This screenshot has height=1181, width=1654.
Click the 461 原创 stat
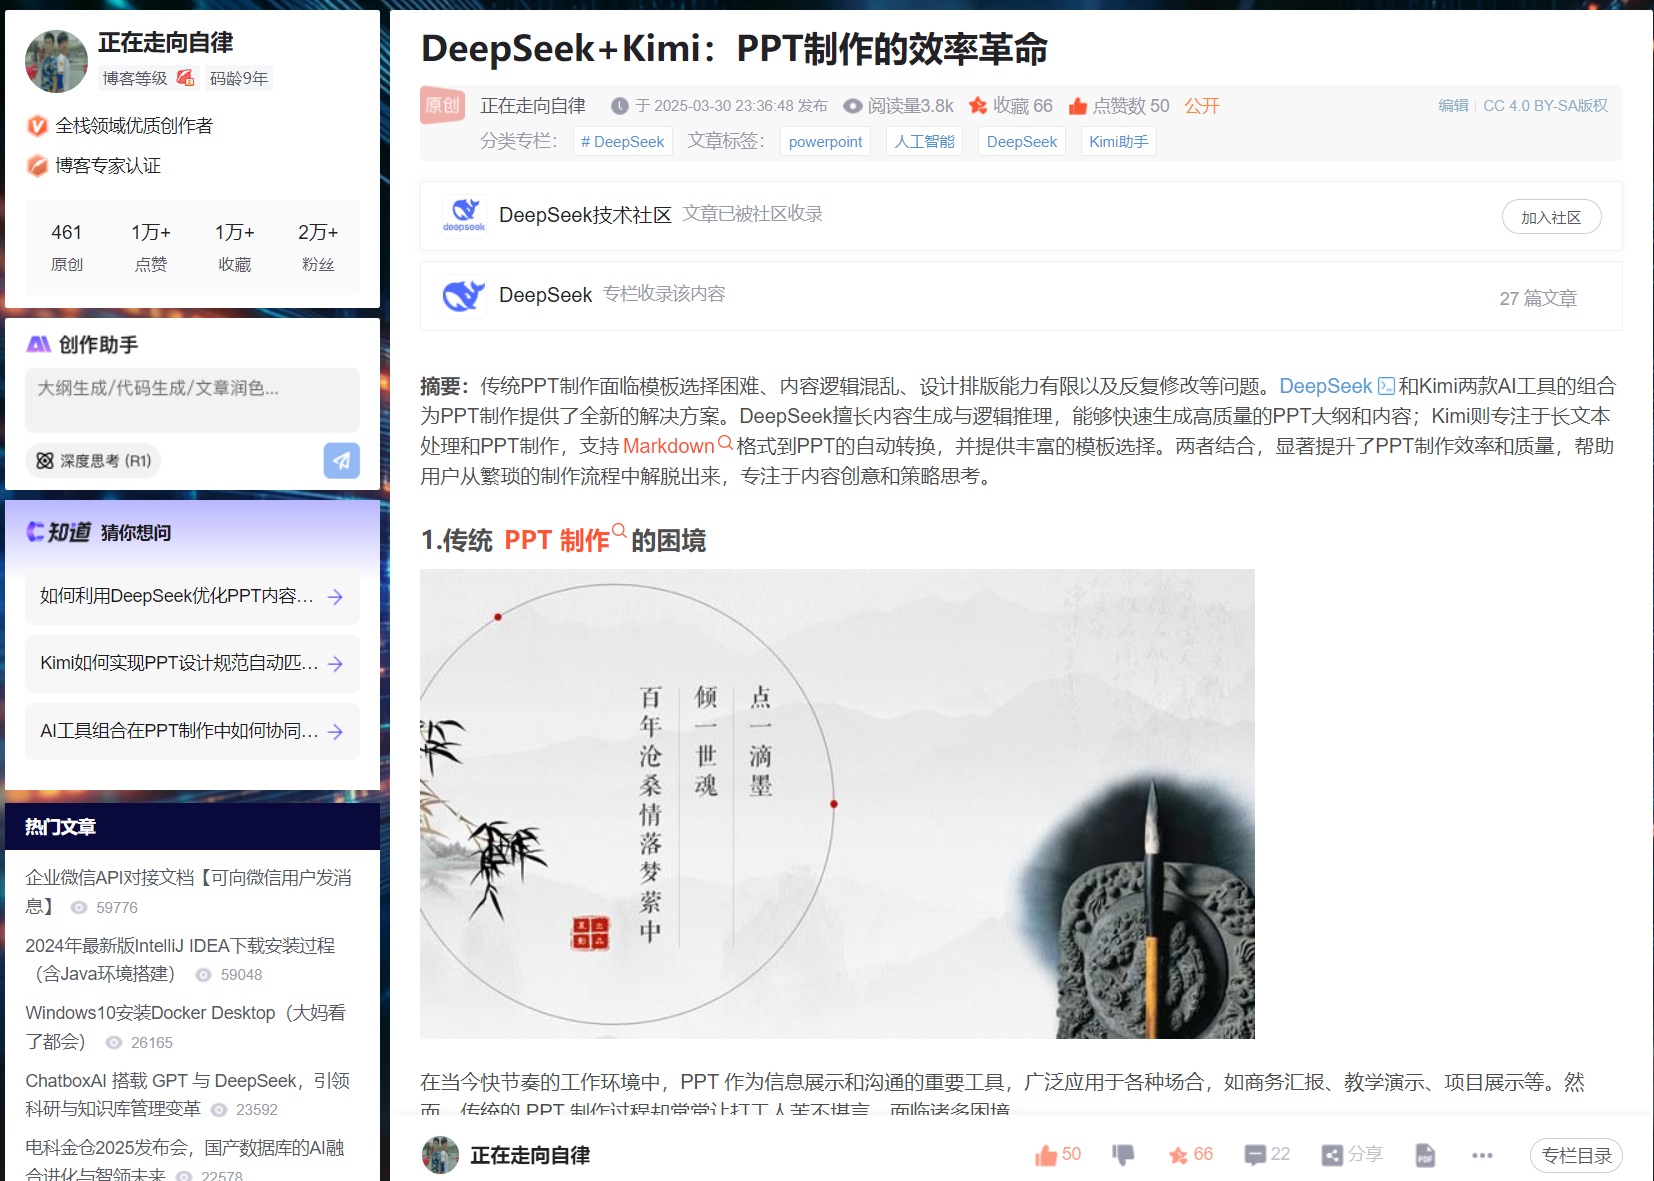[67, 247]
